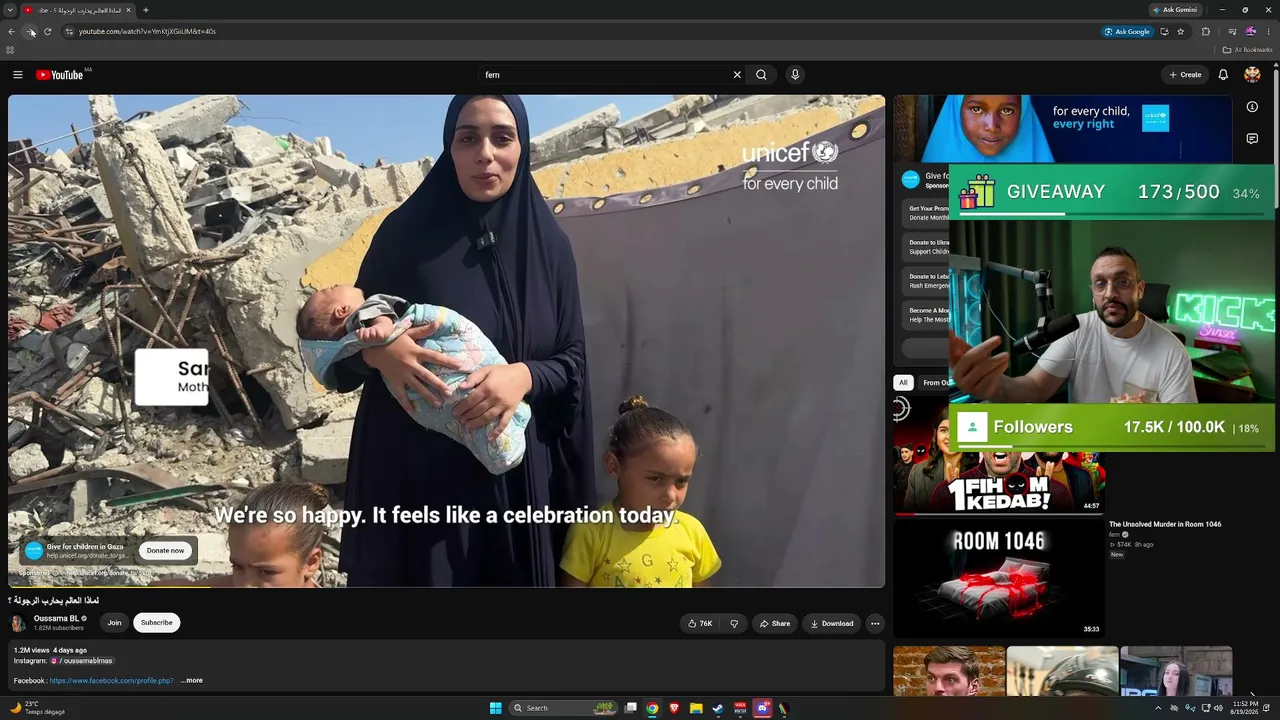Seek using the video progress bar

[447, 586]
